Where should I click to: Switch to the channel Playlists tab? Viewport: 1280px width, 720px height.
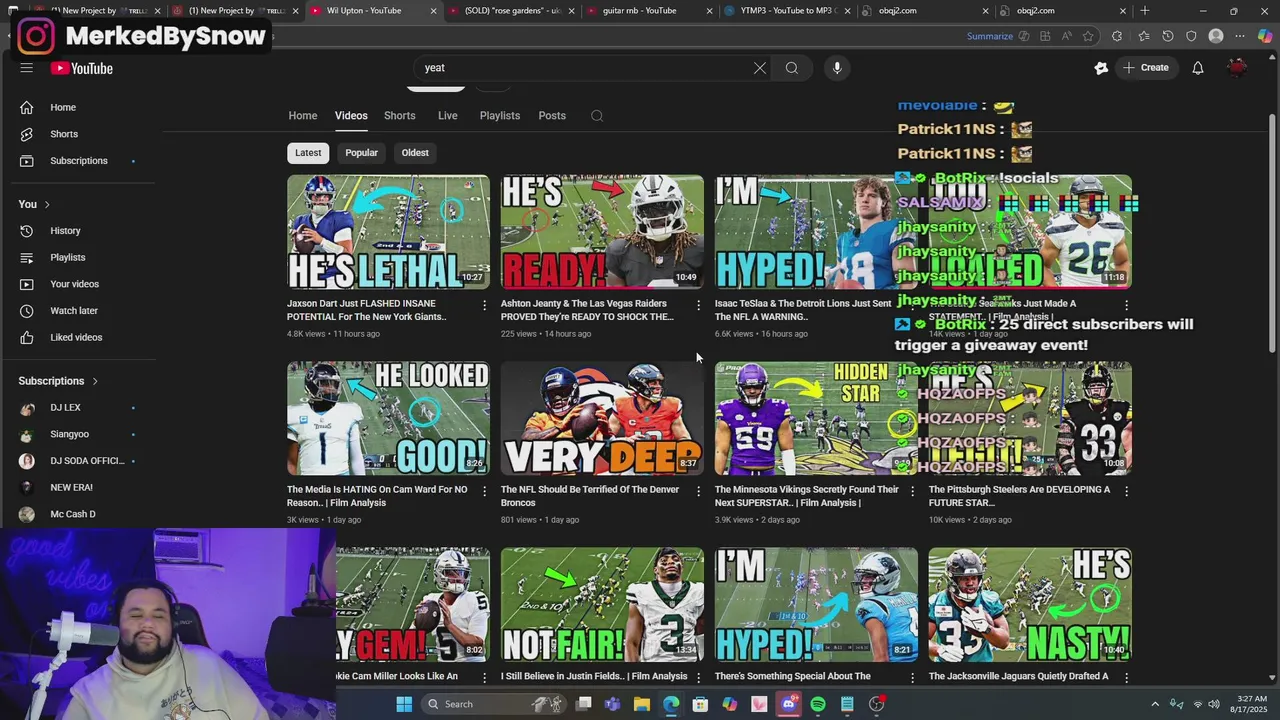tap(500, 115)
